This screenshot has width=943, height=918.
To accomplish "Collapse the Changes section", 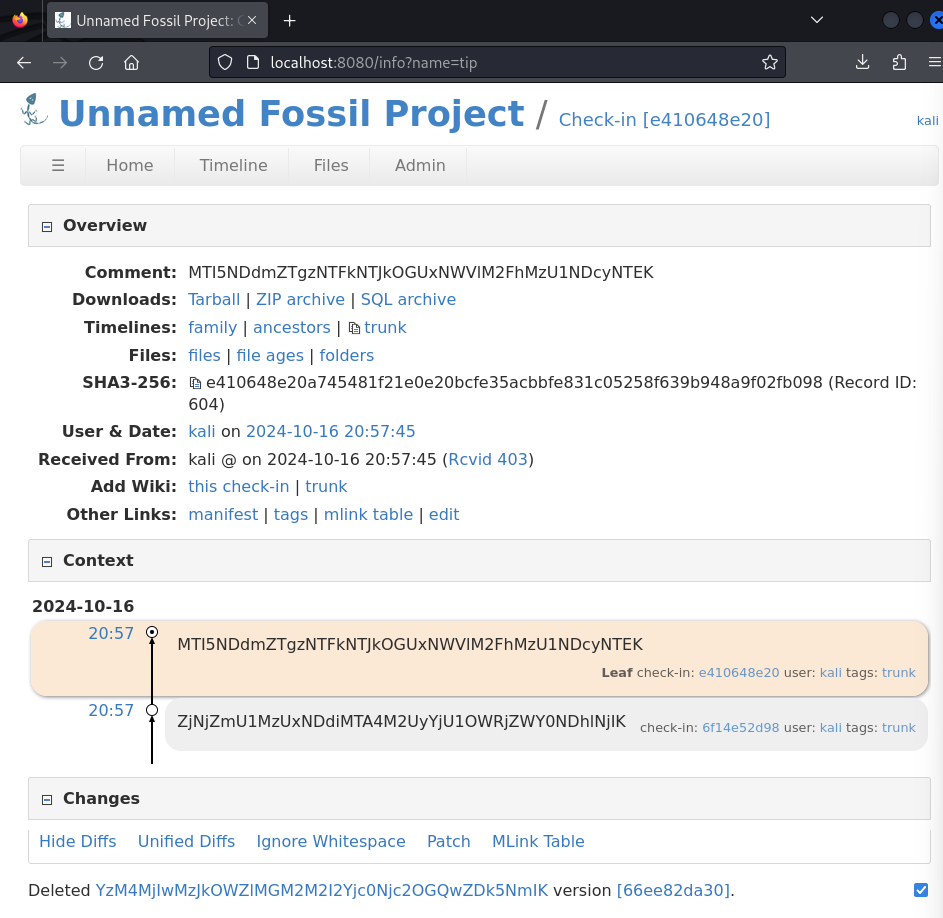I will [x=47, y=800].
